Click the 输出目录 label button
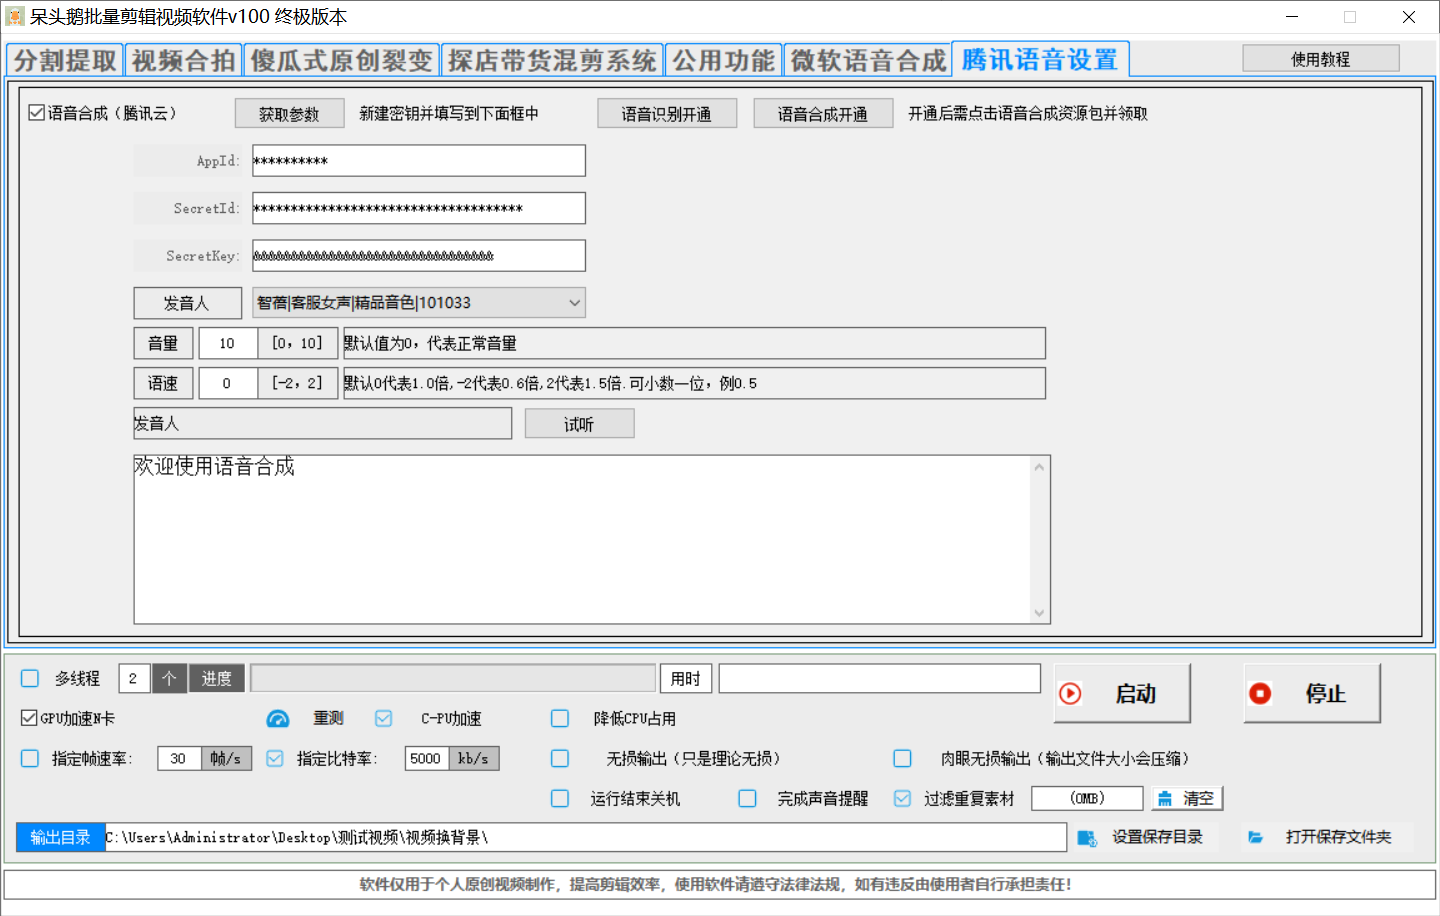The image size is (1440, 916). point(61,838)
